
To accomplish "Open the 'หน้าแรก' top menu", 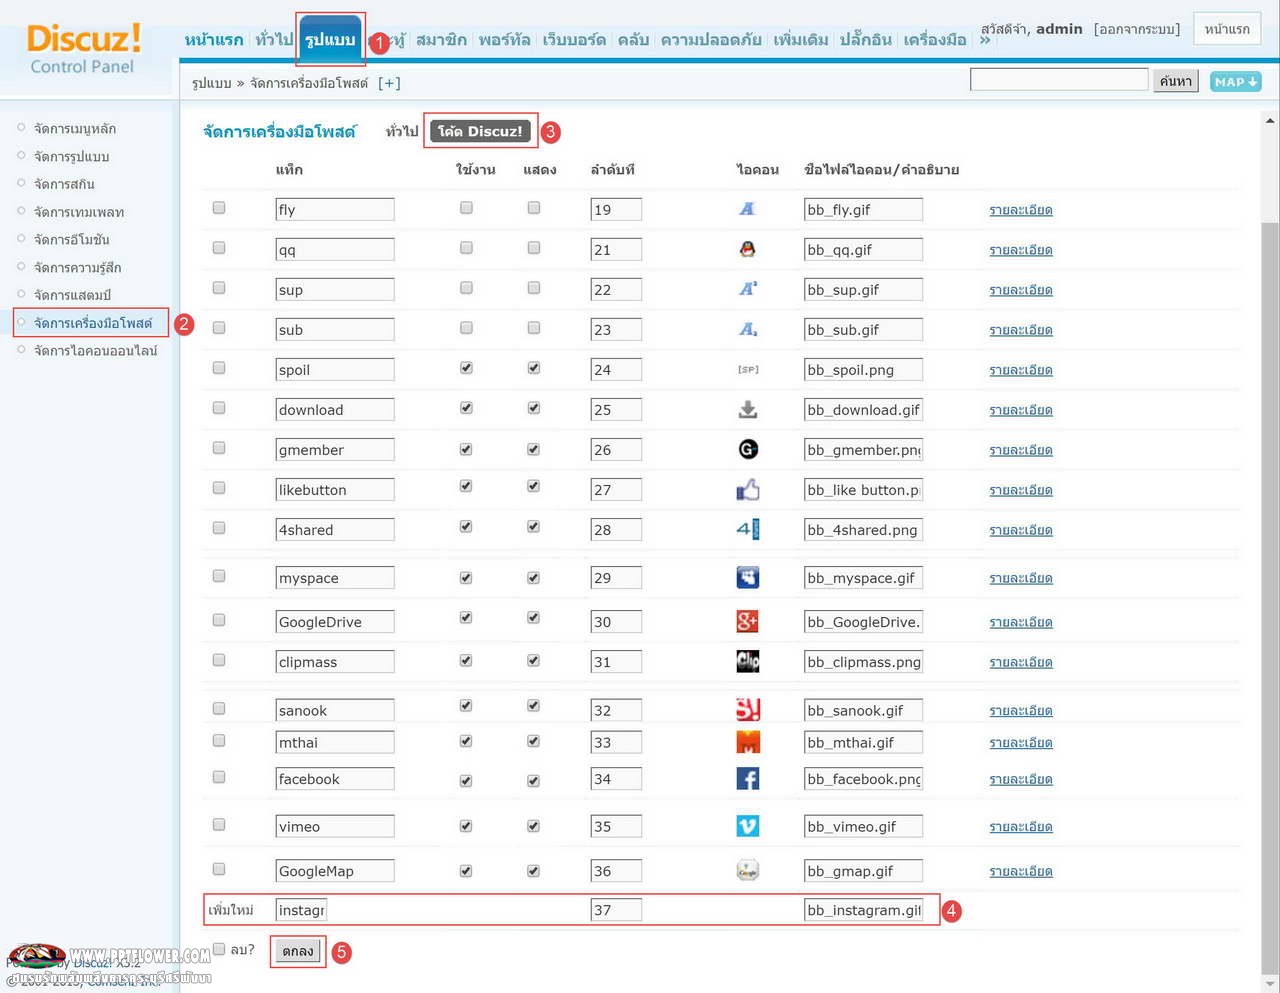I will (214, 40).
